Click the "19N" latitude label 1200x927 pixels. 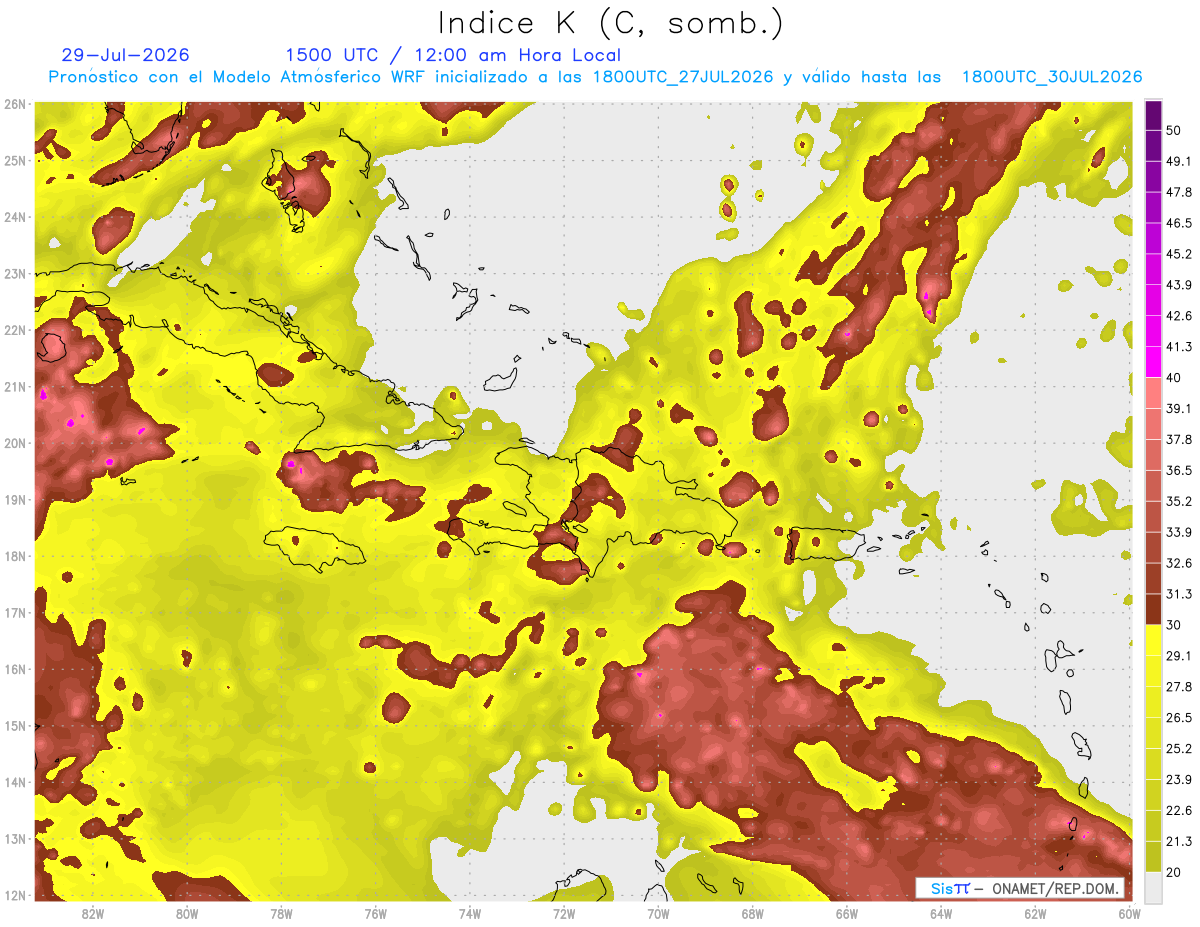coord(15,499)
